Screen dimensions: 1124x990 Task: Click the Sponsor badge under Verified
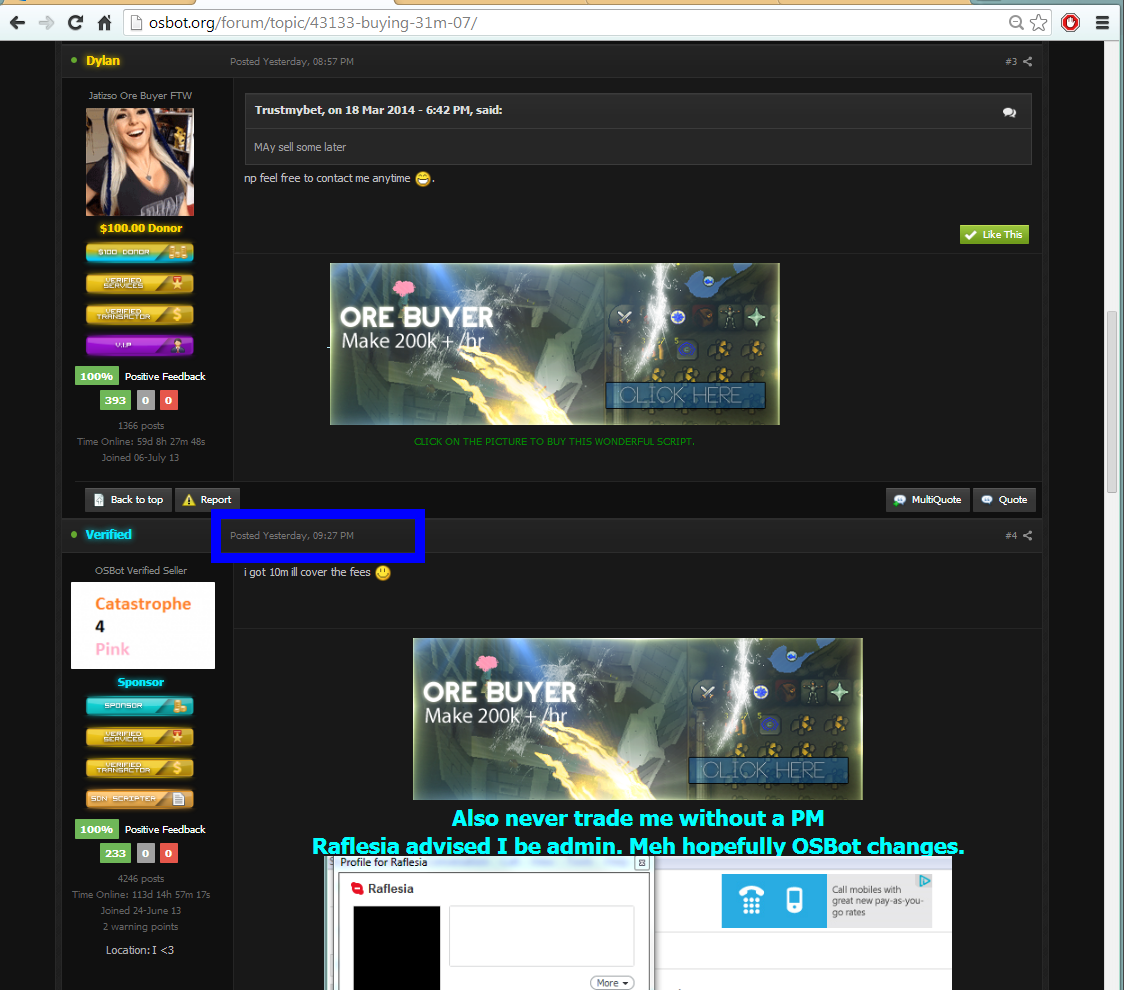pos(140,706)
